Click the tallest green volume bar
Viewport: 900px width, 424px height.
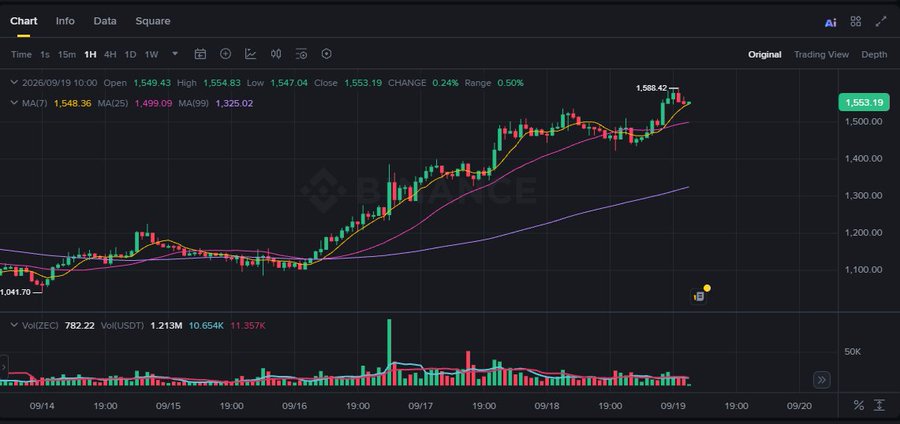(389, 352)
